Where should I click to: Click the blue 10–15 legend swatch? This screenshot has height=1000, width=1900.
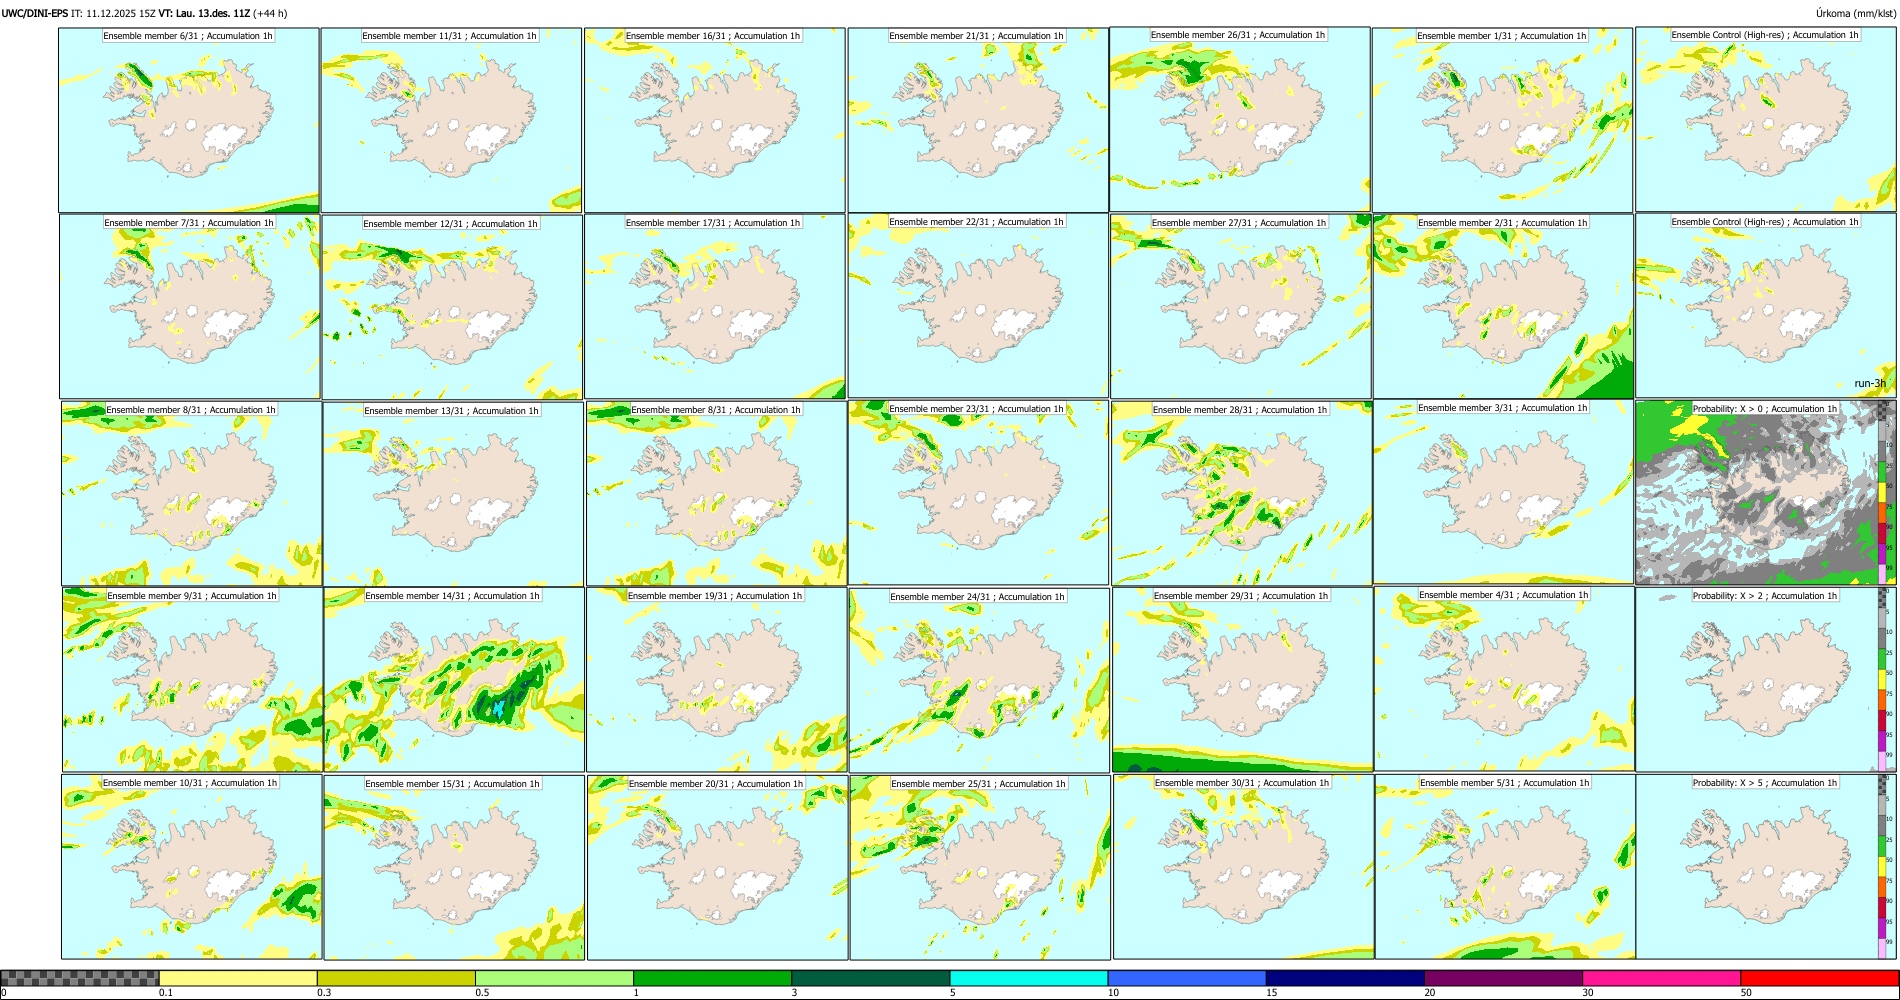tap(1187, 978)
